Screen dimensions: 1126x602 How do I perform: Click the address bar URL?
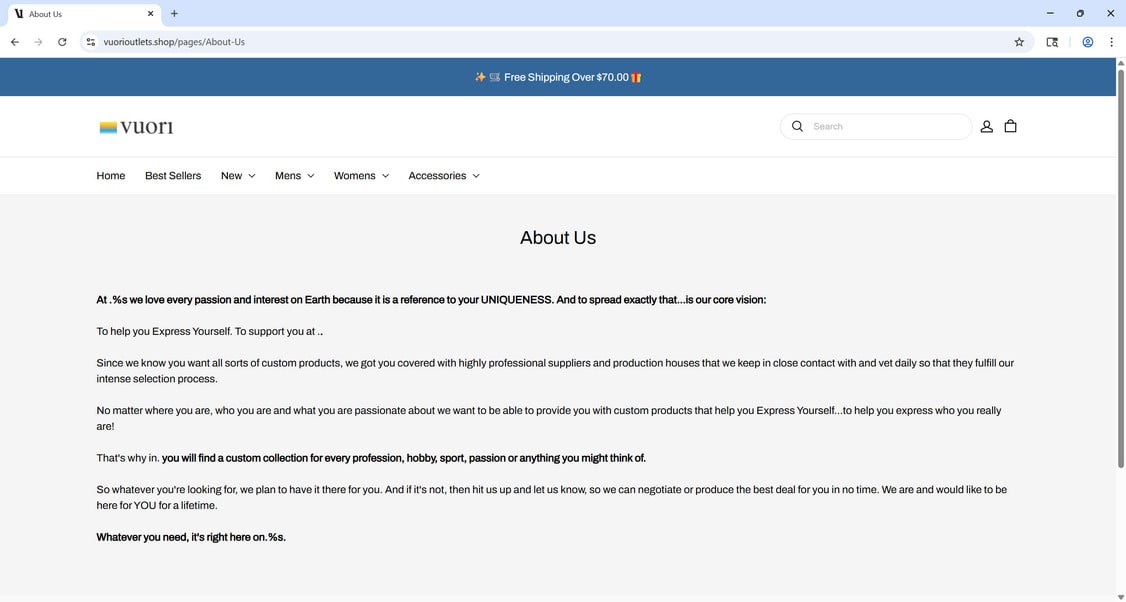(174, 42)
